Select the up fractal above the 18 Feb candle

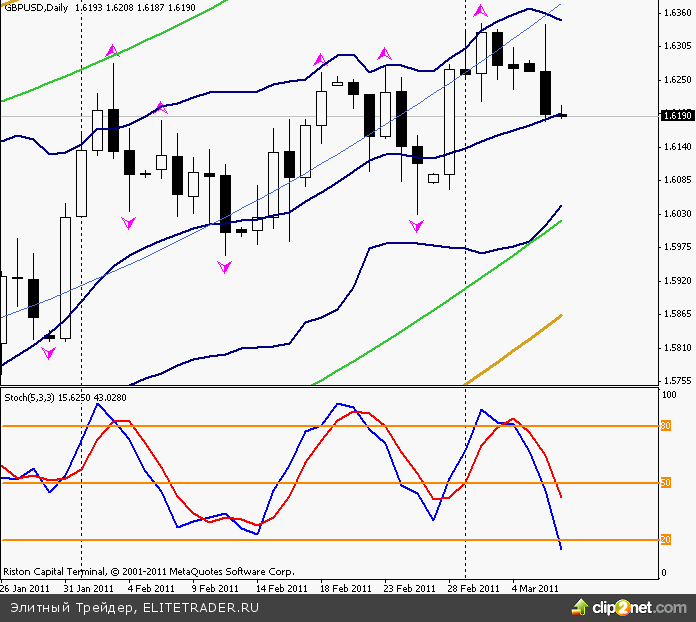(320, 60)
